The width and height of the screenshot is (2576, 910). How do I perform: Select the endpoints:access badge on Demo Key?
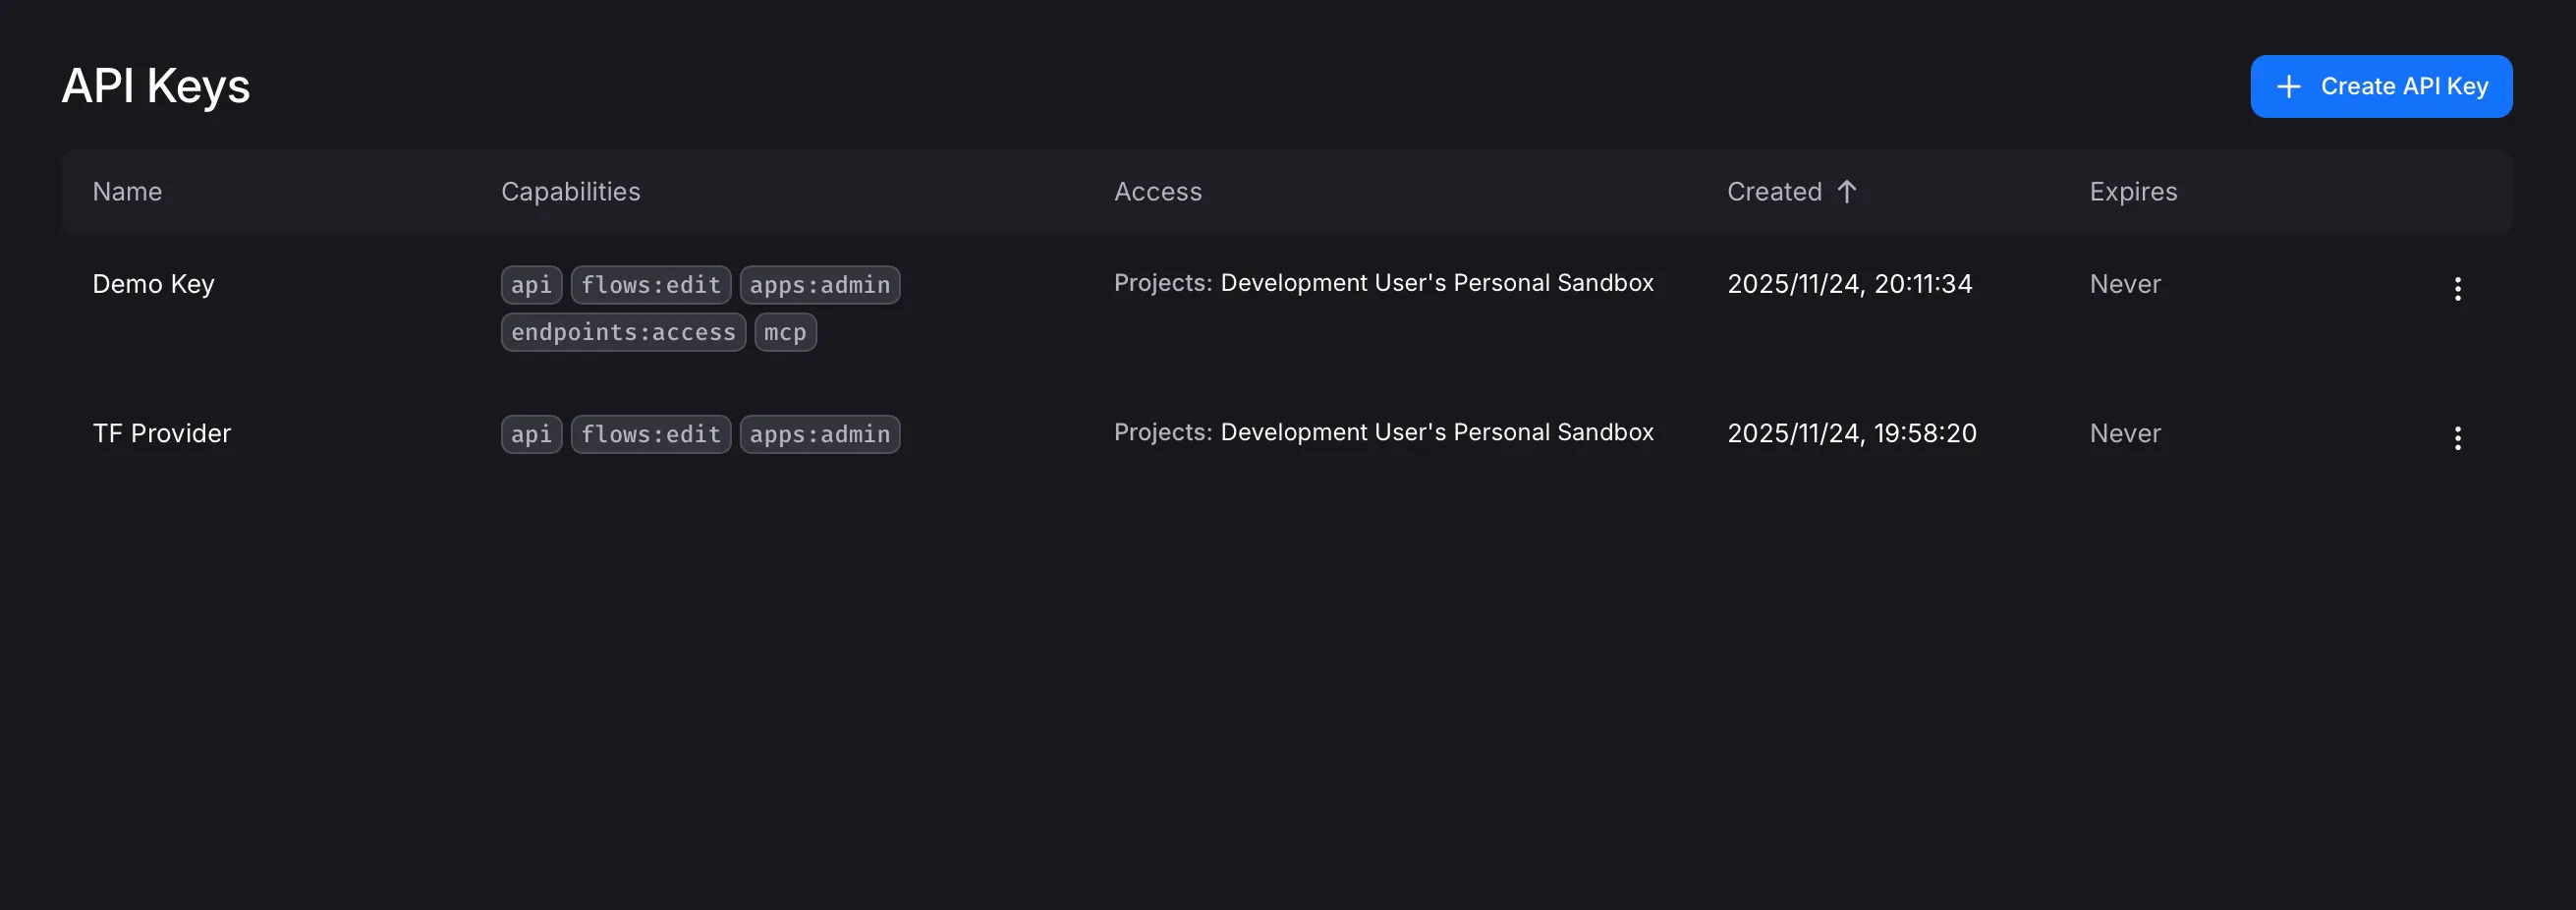tap(622, 332)
